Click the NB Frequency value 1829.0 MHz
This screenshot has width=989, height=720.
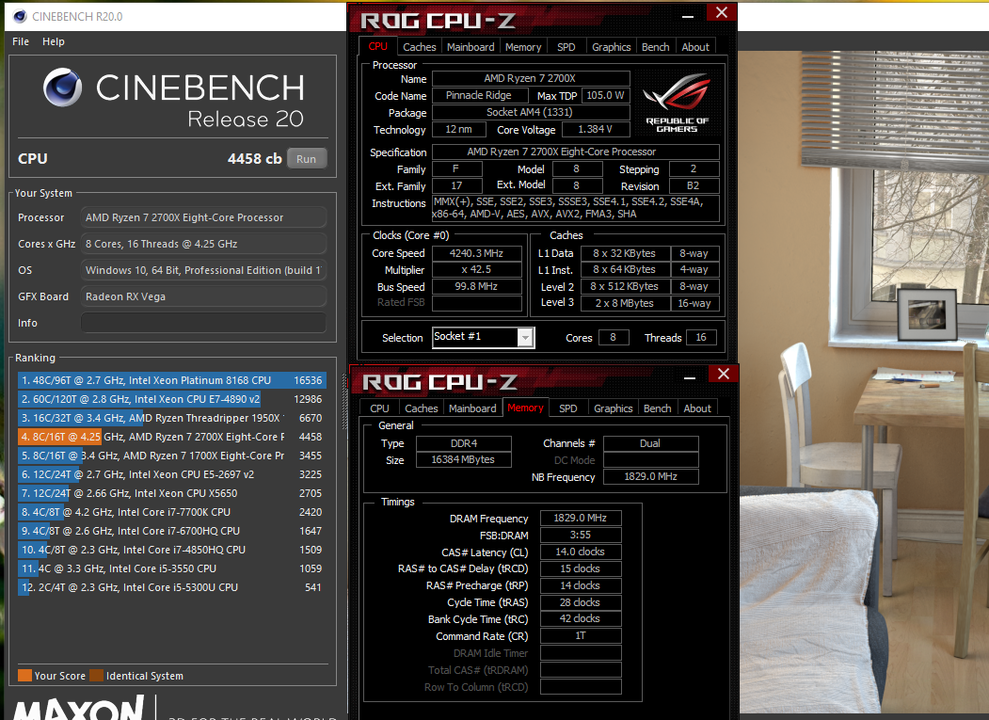point(651,477)
